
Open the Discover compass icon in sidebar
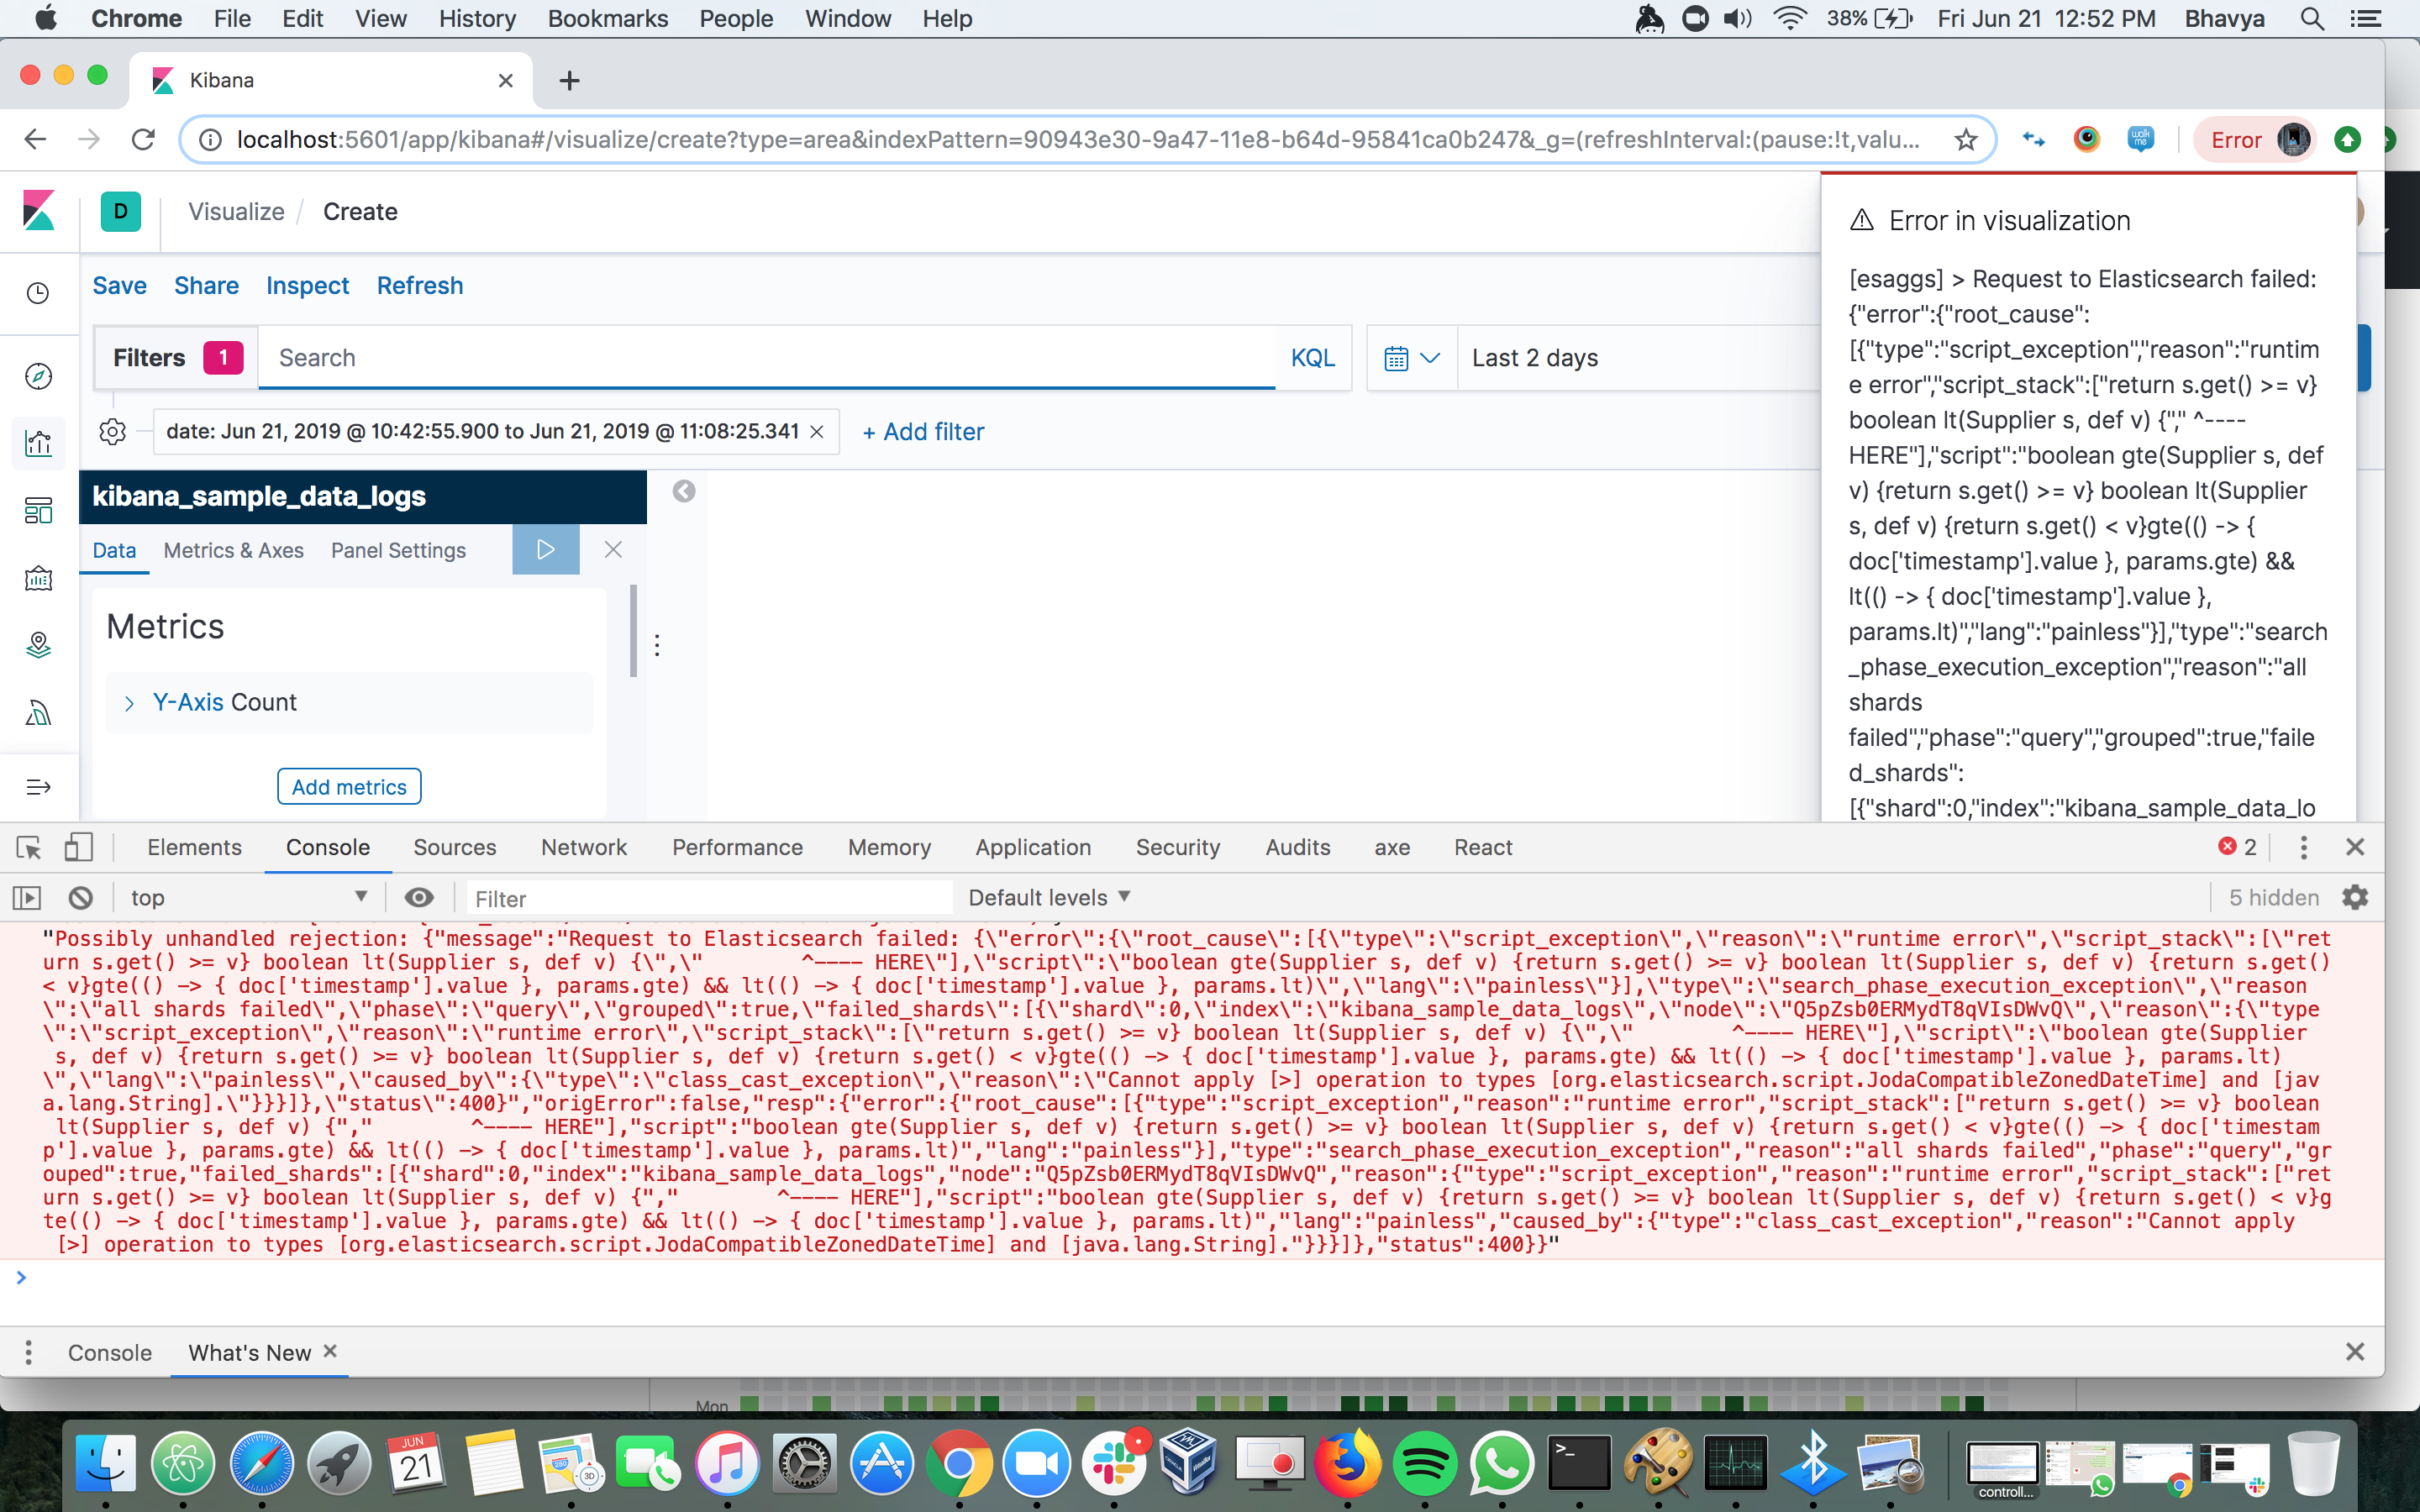(38, 376)
